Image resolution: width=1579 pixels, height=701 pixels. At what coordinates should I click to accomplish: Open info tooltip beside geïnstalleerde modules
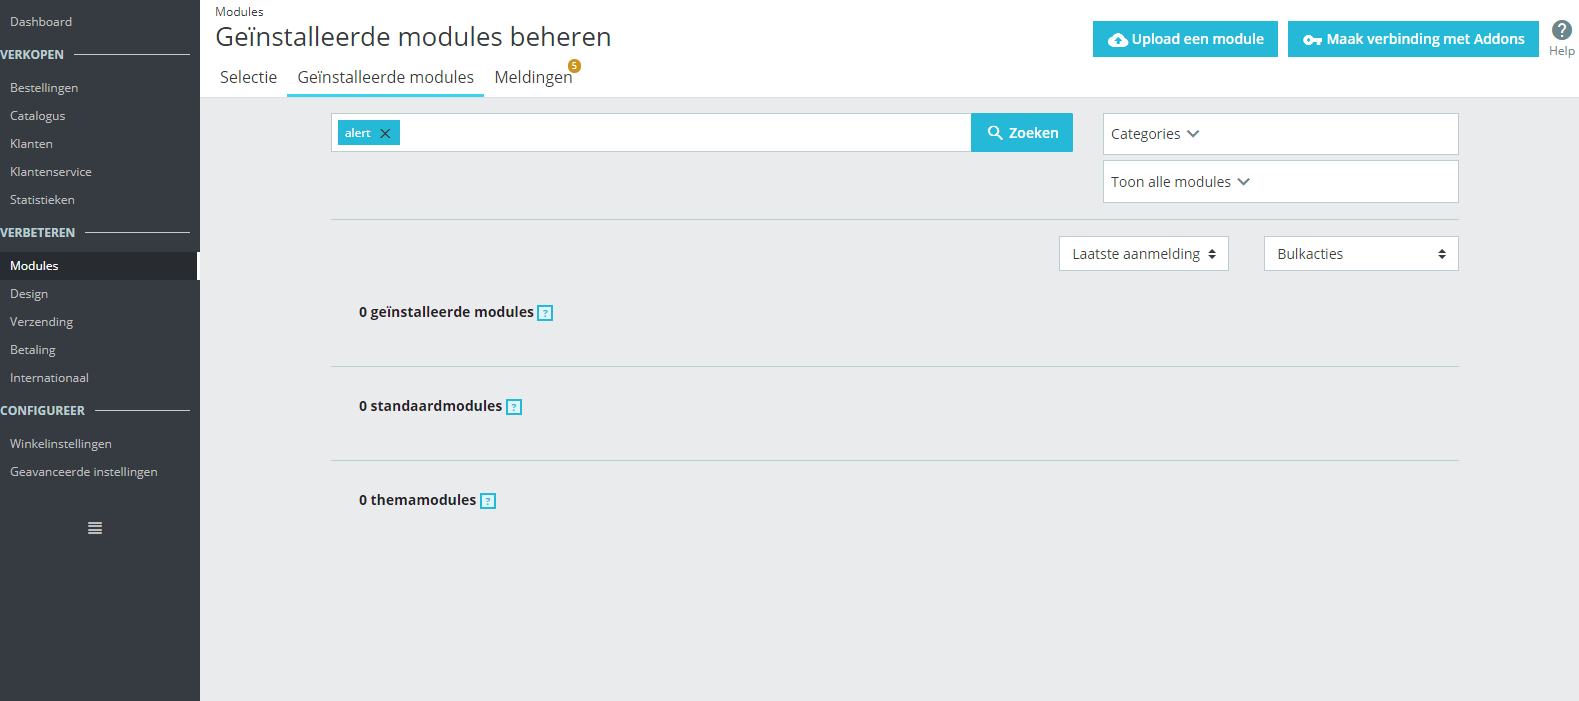(545, 313)
